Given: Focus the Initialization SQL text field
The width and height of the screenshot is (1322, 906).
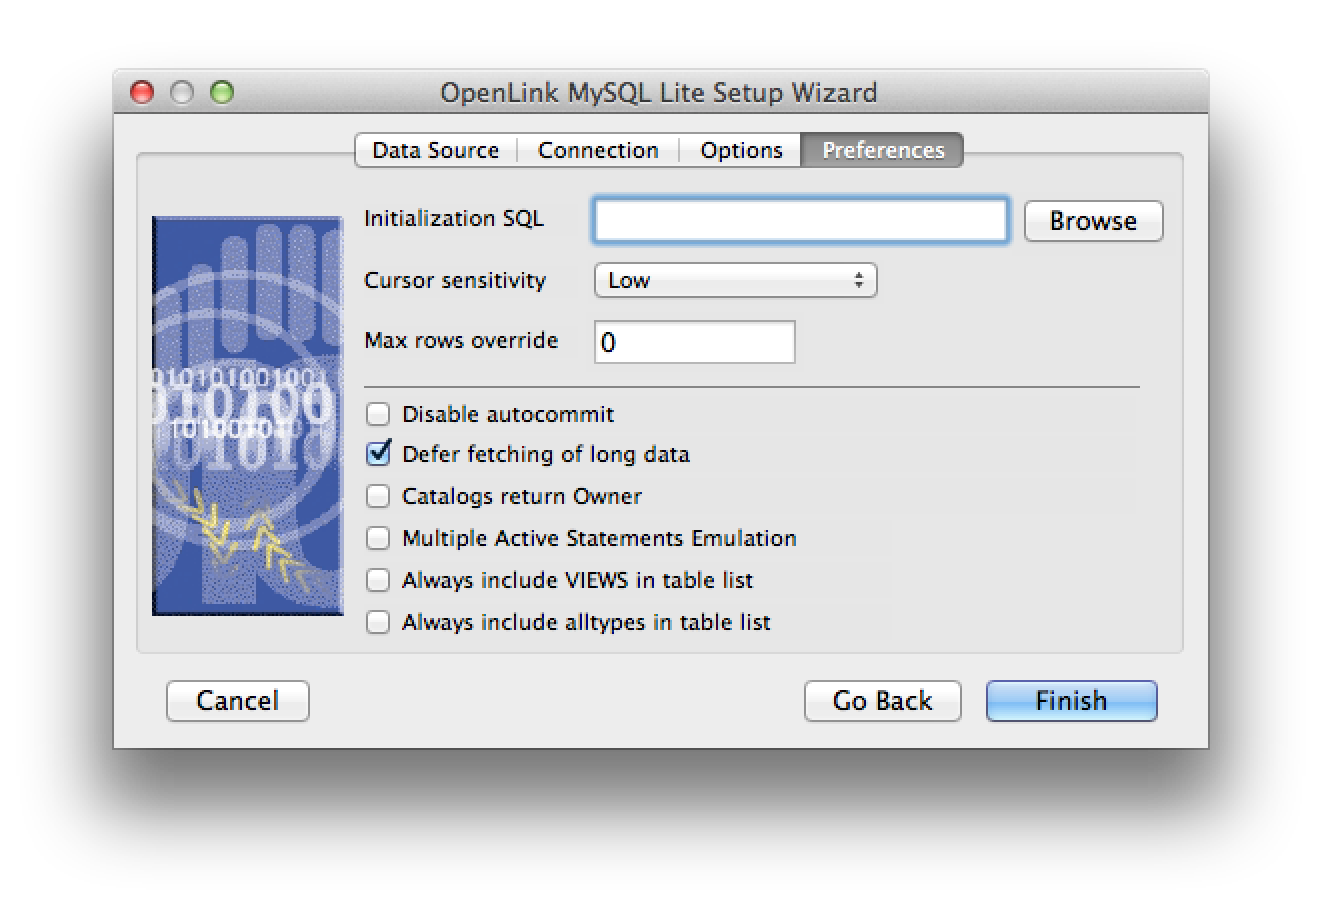Looking at the screenshot, I should [800, 221].
